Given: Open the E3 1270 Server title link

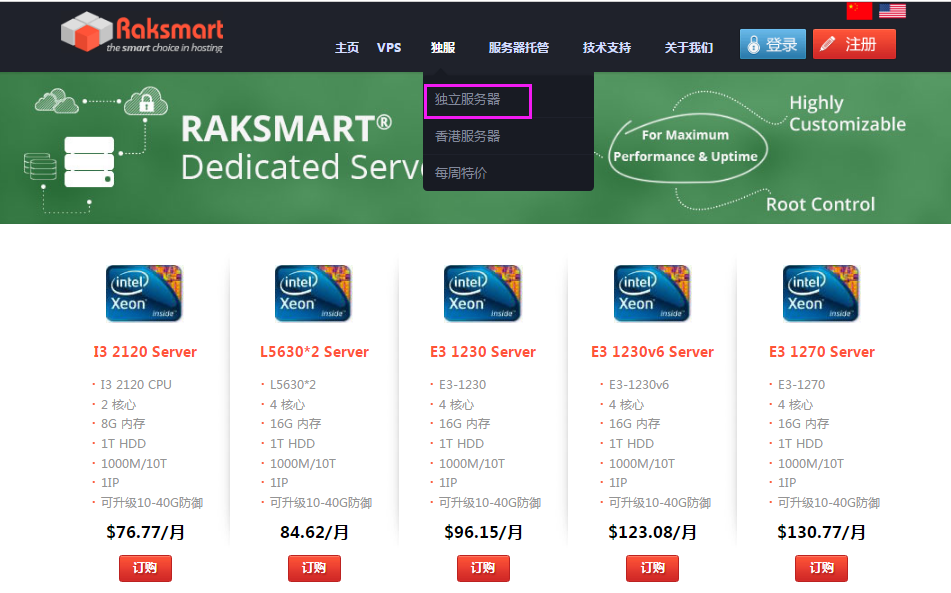Looking at the screenshot, I should click(x=822, y=352).
